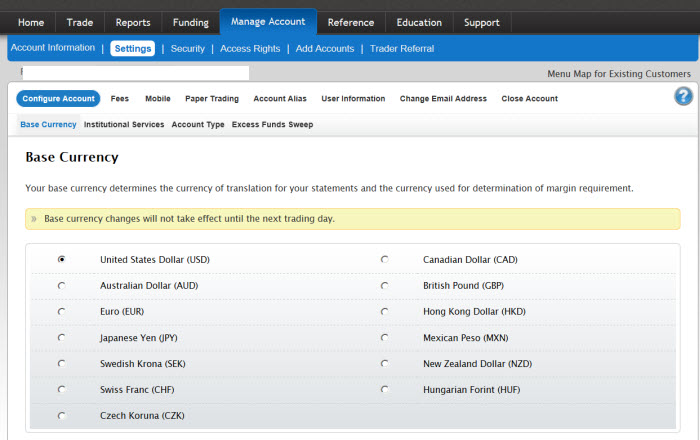This screenshot has width=700, height=440.
Task: Click the blank account field at top
Action: (x=135, y=73)
